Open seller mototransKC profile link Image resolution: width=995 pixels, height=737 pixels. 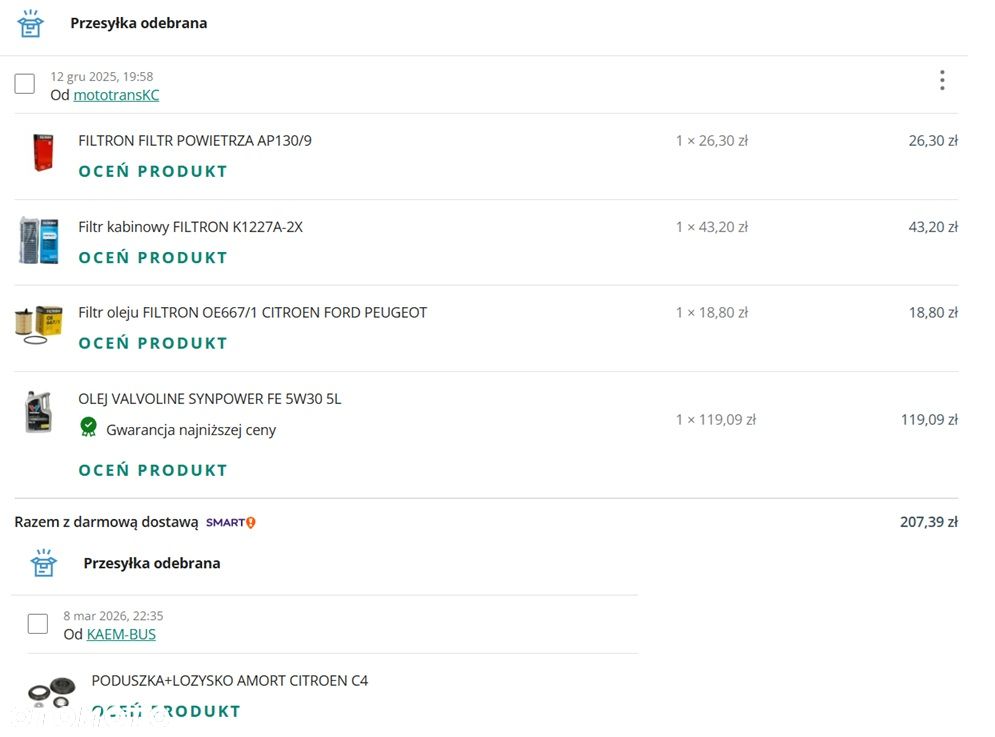116,95
